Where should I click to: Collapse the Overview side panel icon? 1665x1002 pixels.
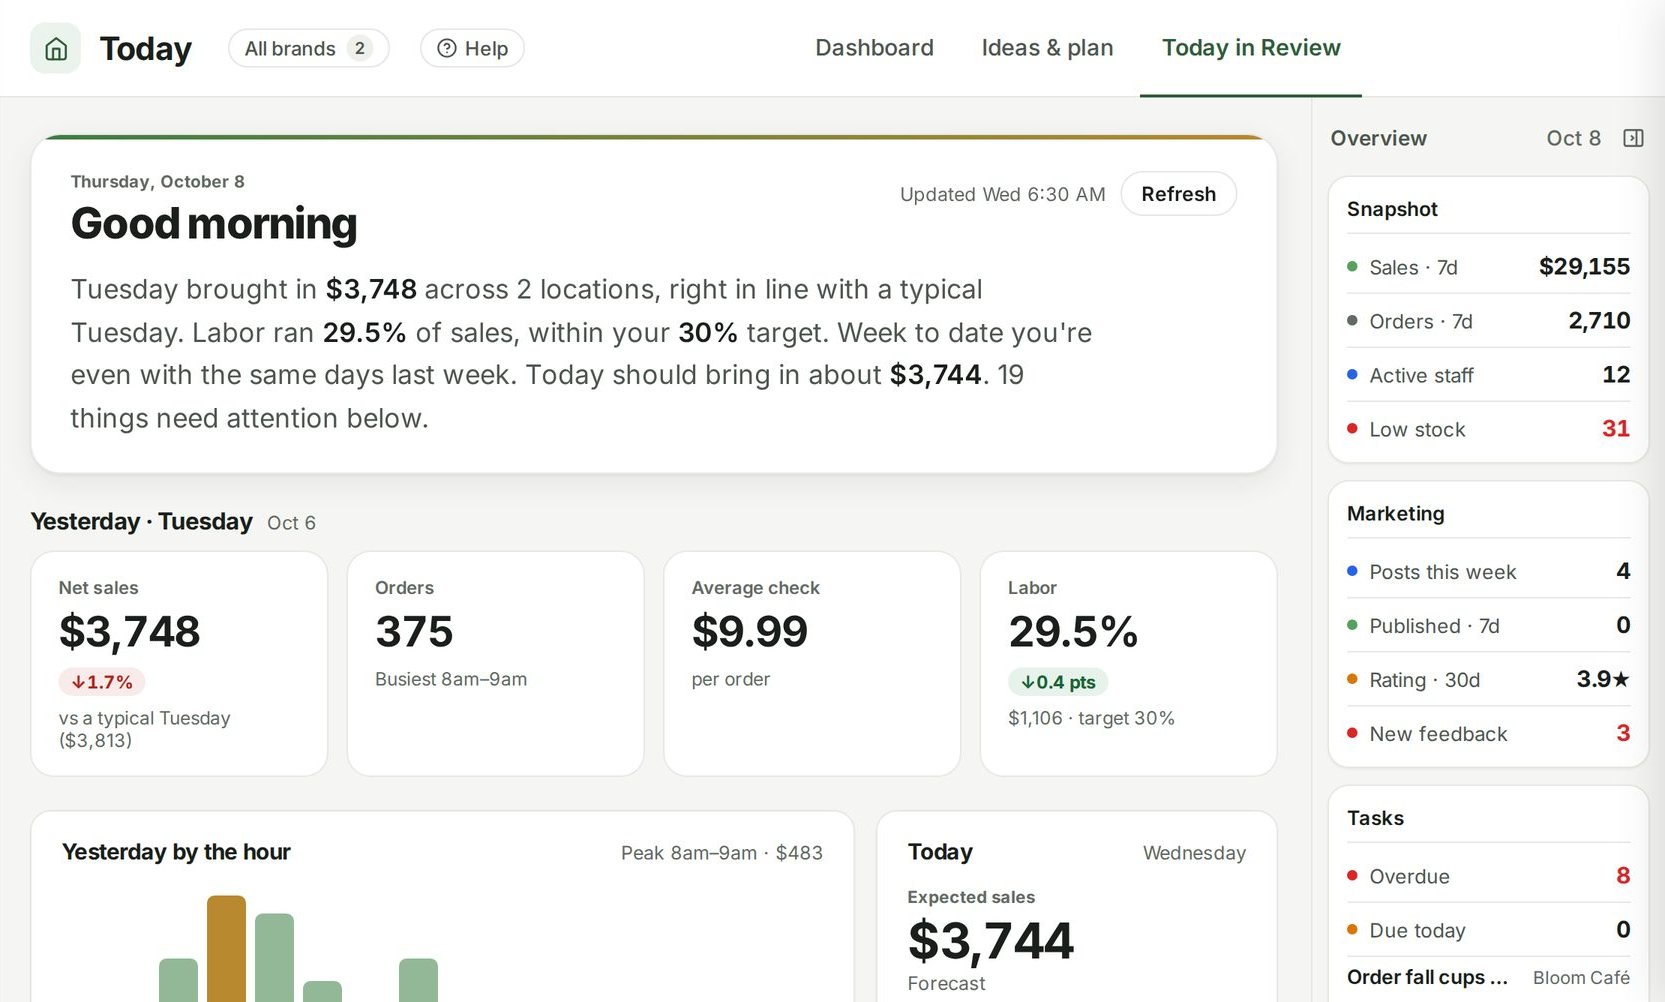[x=1633, y=138]
